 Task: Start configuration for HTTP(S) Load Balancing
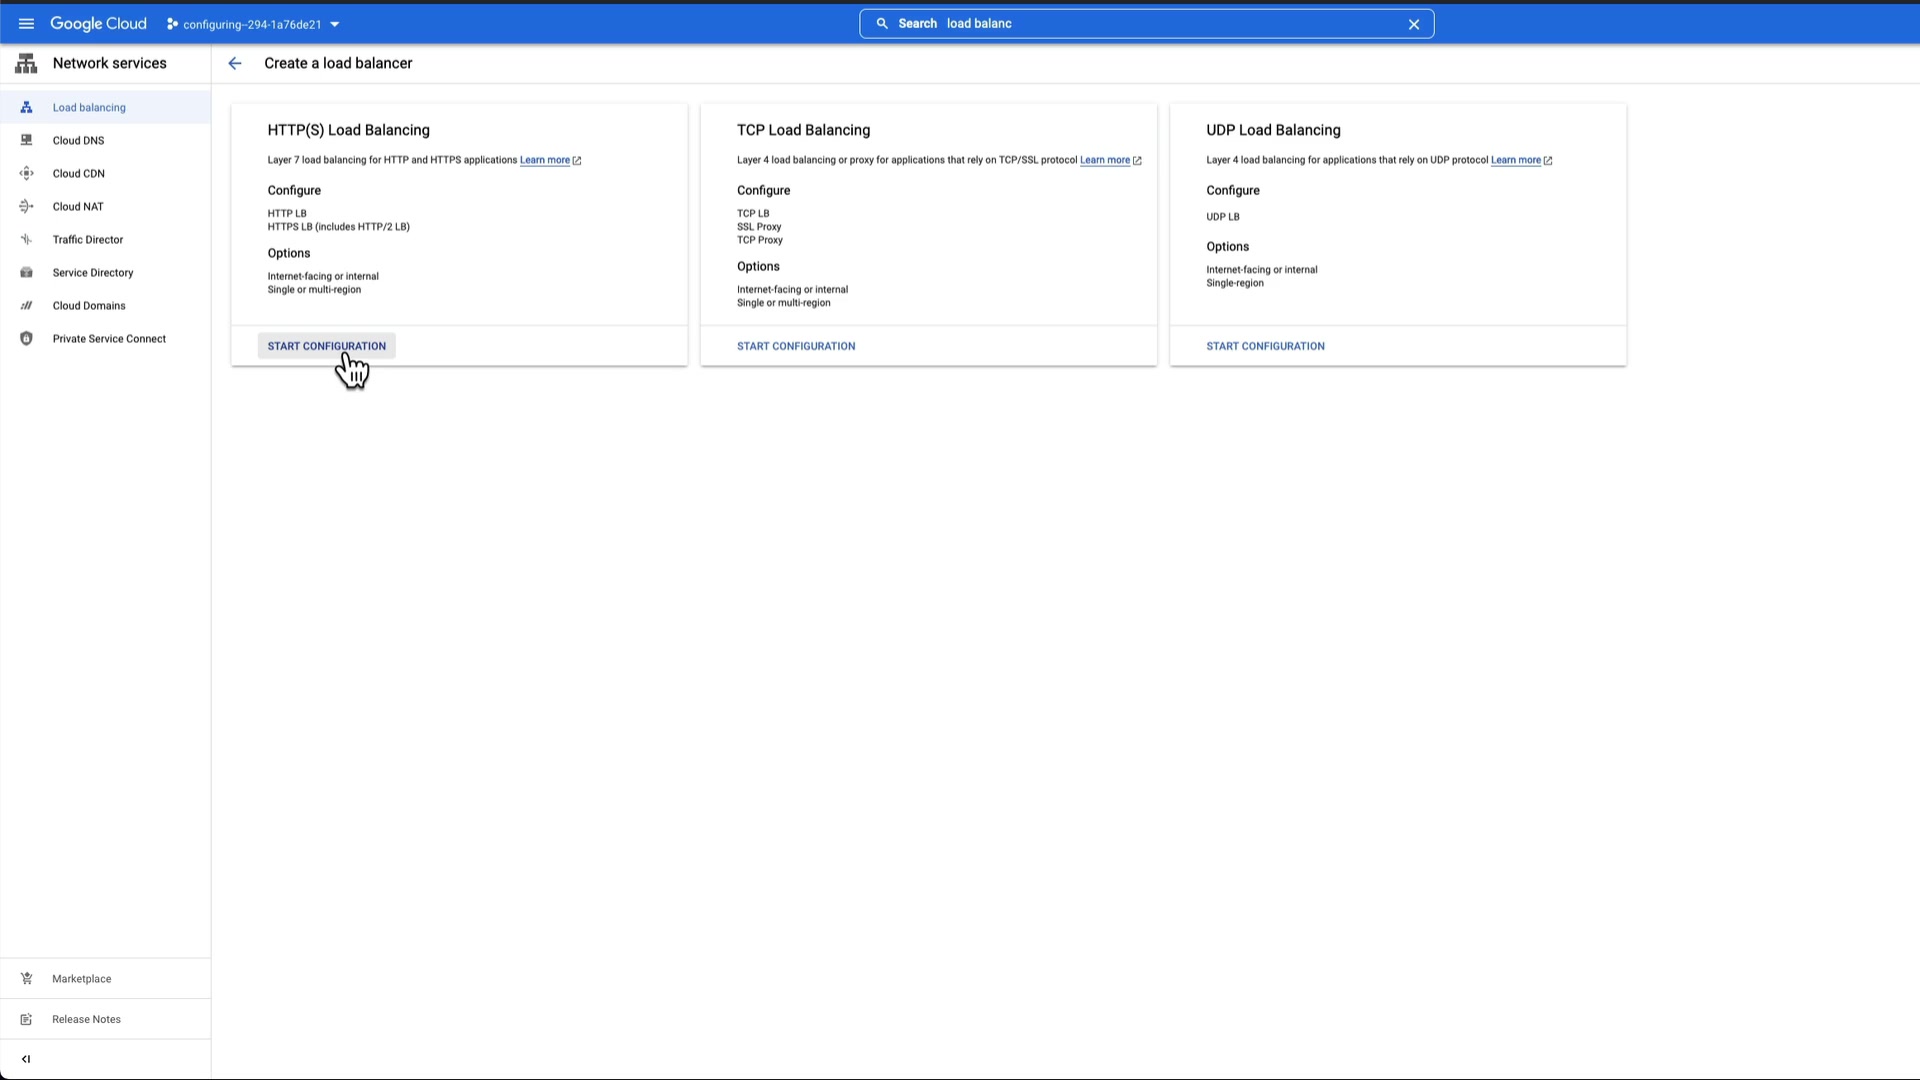[326, 346]
